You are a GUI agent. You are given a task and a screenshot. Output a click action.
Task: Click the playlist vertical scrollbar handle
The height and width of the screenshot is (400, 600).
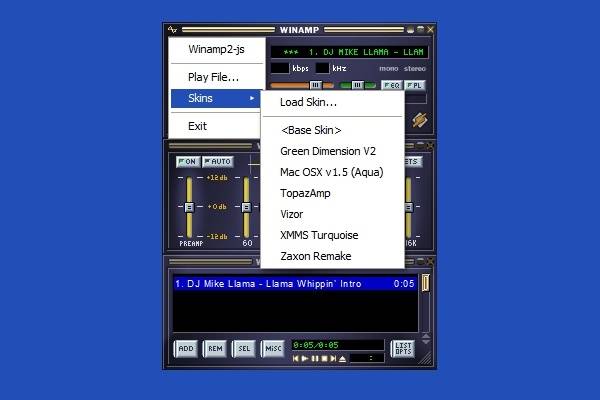pos(426,283)
